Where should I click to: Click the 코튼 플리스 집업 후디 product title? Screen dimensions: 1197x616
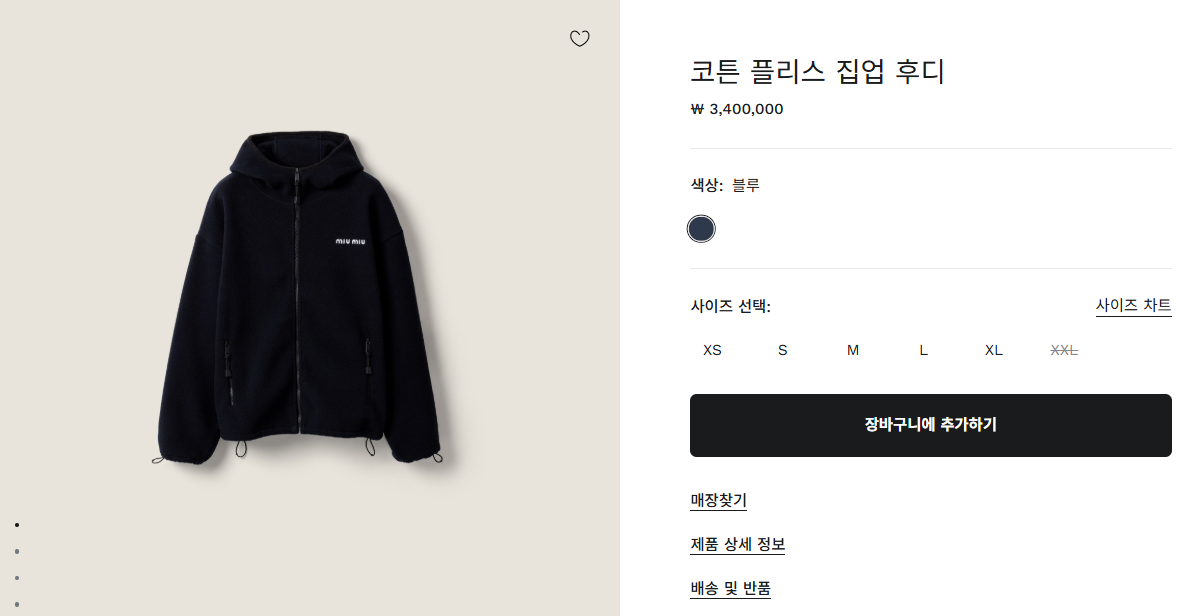point(817,72)
